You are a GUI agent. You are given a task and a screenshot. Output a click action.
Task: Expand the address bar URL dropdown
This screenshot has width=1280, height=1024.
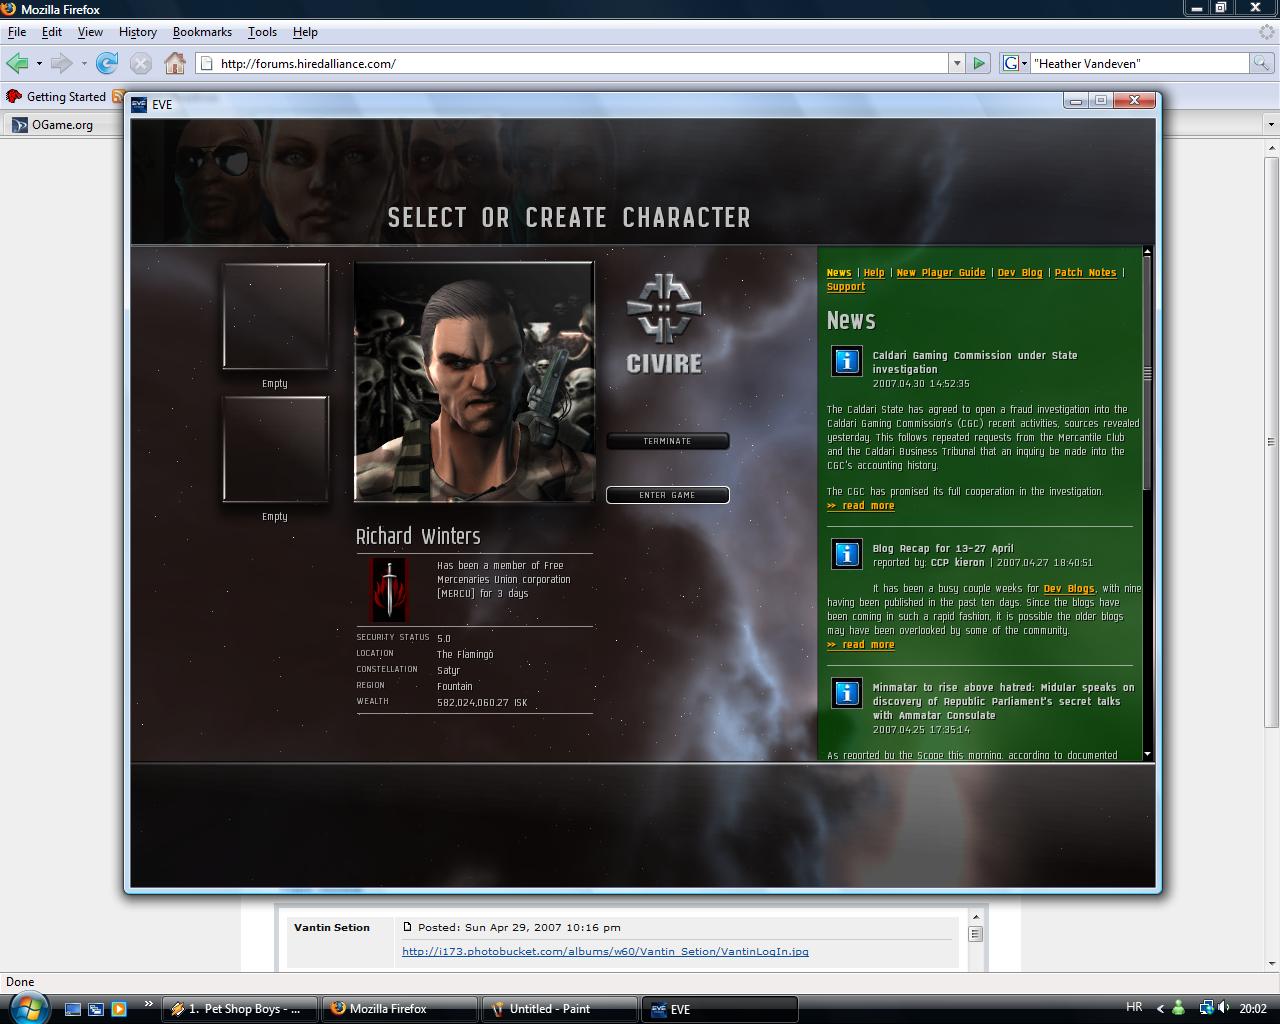click(x=957, y=63)
